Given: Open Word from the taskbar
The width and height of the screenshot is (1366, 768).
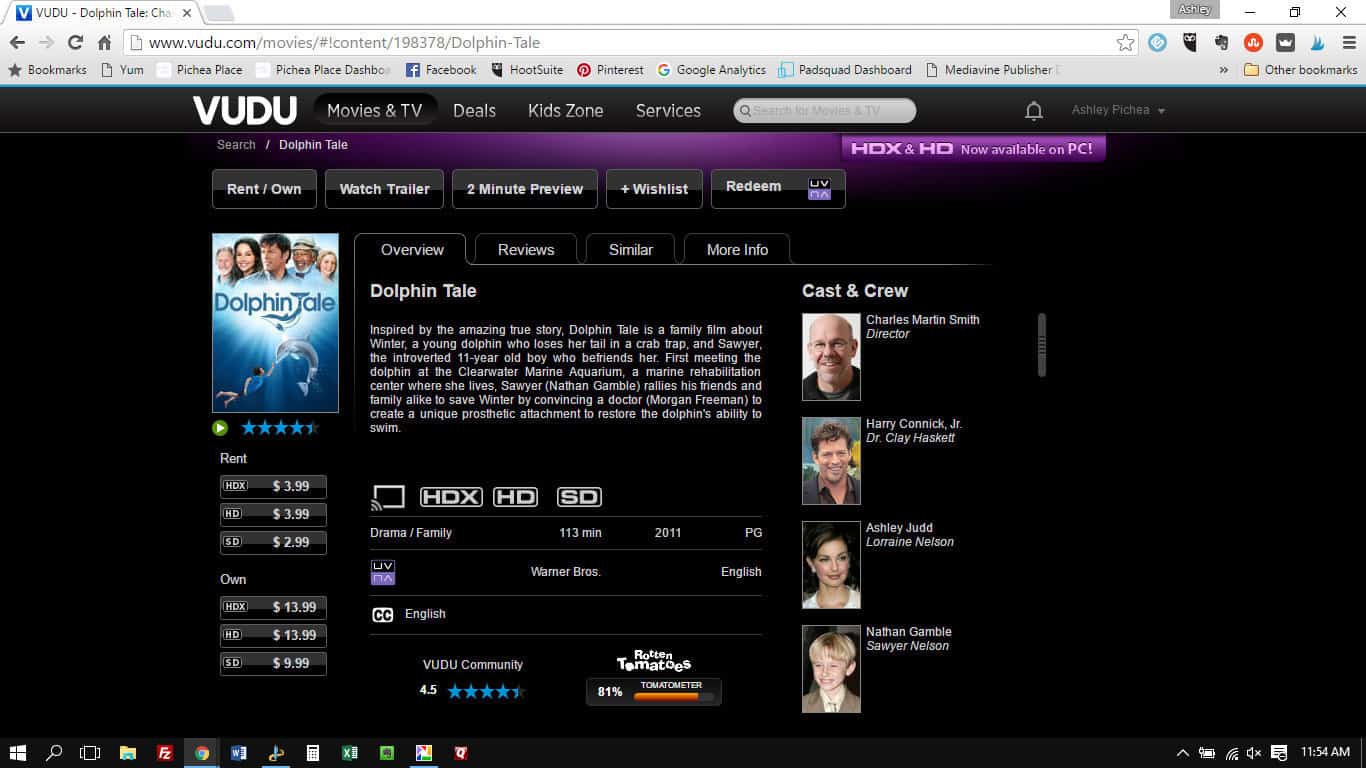Looking at the screenshot, I should click(x=238, y=753).
